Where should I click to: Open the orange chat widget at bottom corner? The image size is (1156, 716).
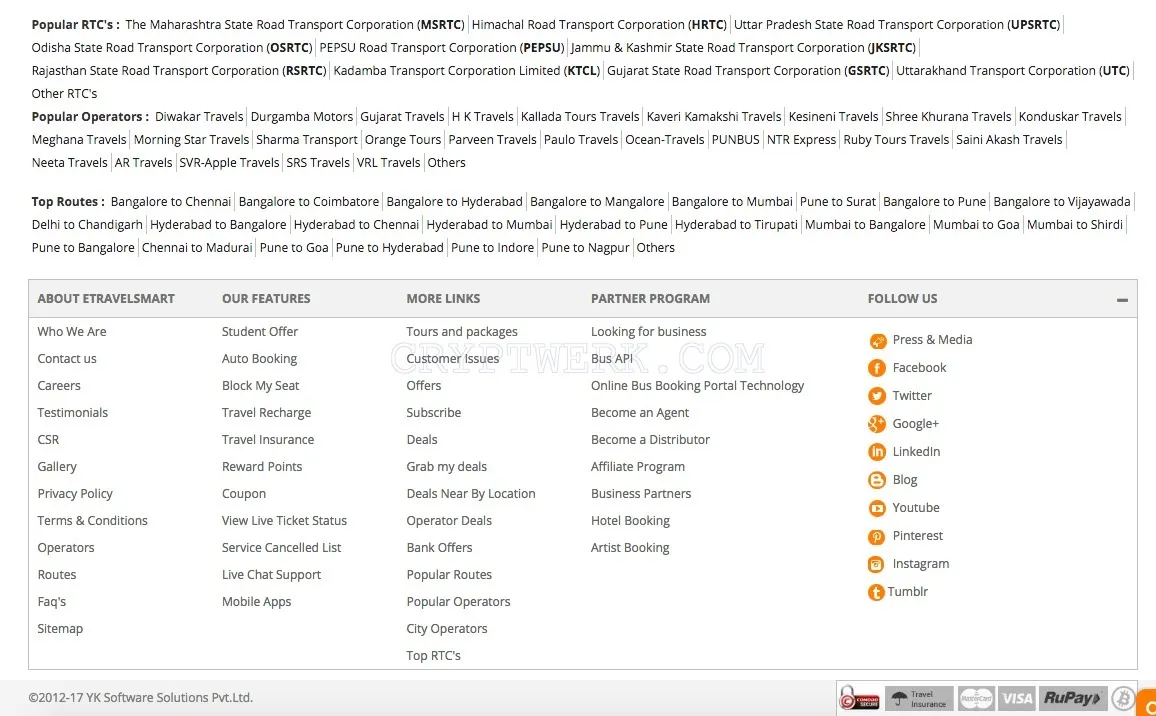1147,703
